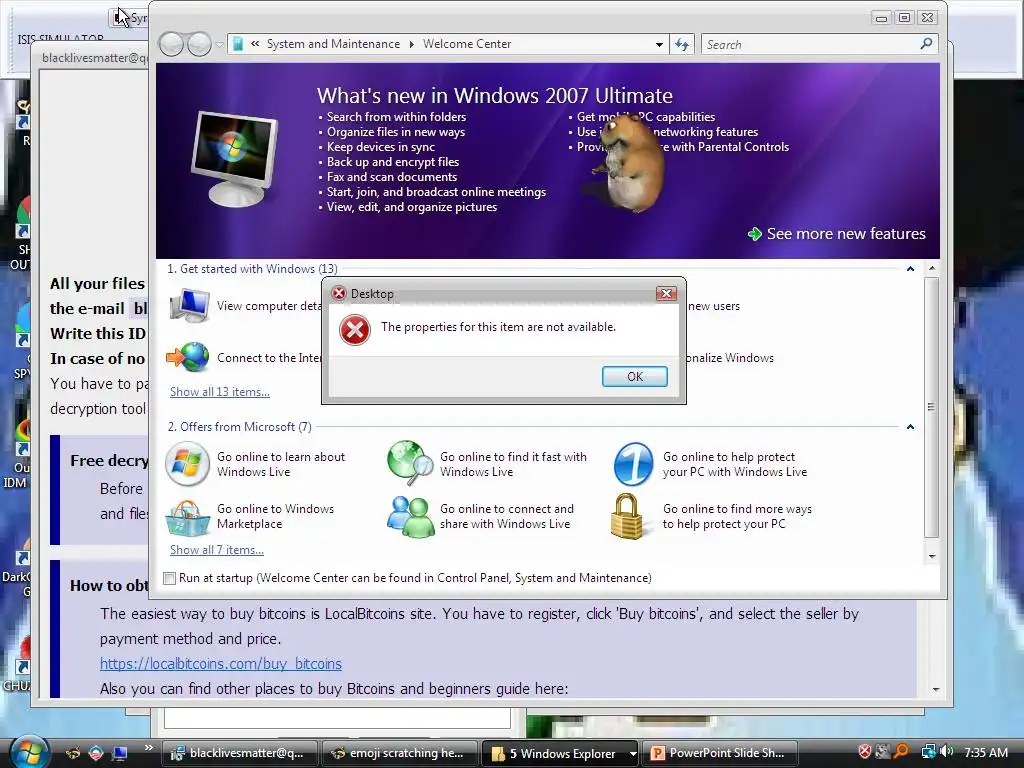Collapse the Offers from Microsoft section

(x=910, y=426)
